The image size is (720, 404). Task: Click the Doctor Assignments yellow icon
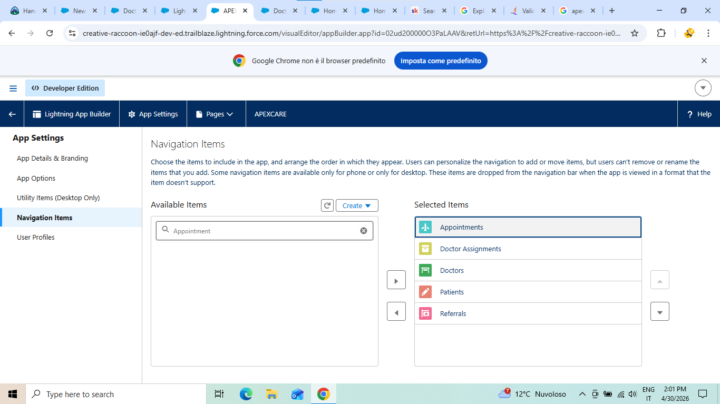pyautogui.click(x=425, y=249)
